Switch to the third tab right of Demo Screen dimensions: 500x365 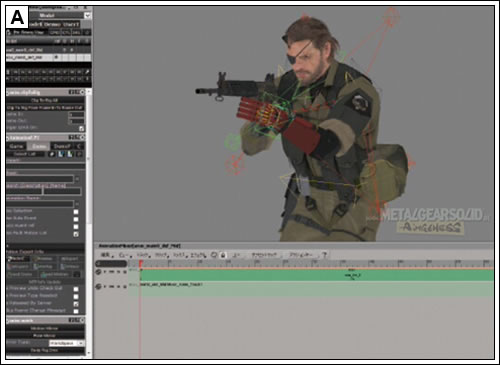62,146
